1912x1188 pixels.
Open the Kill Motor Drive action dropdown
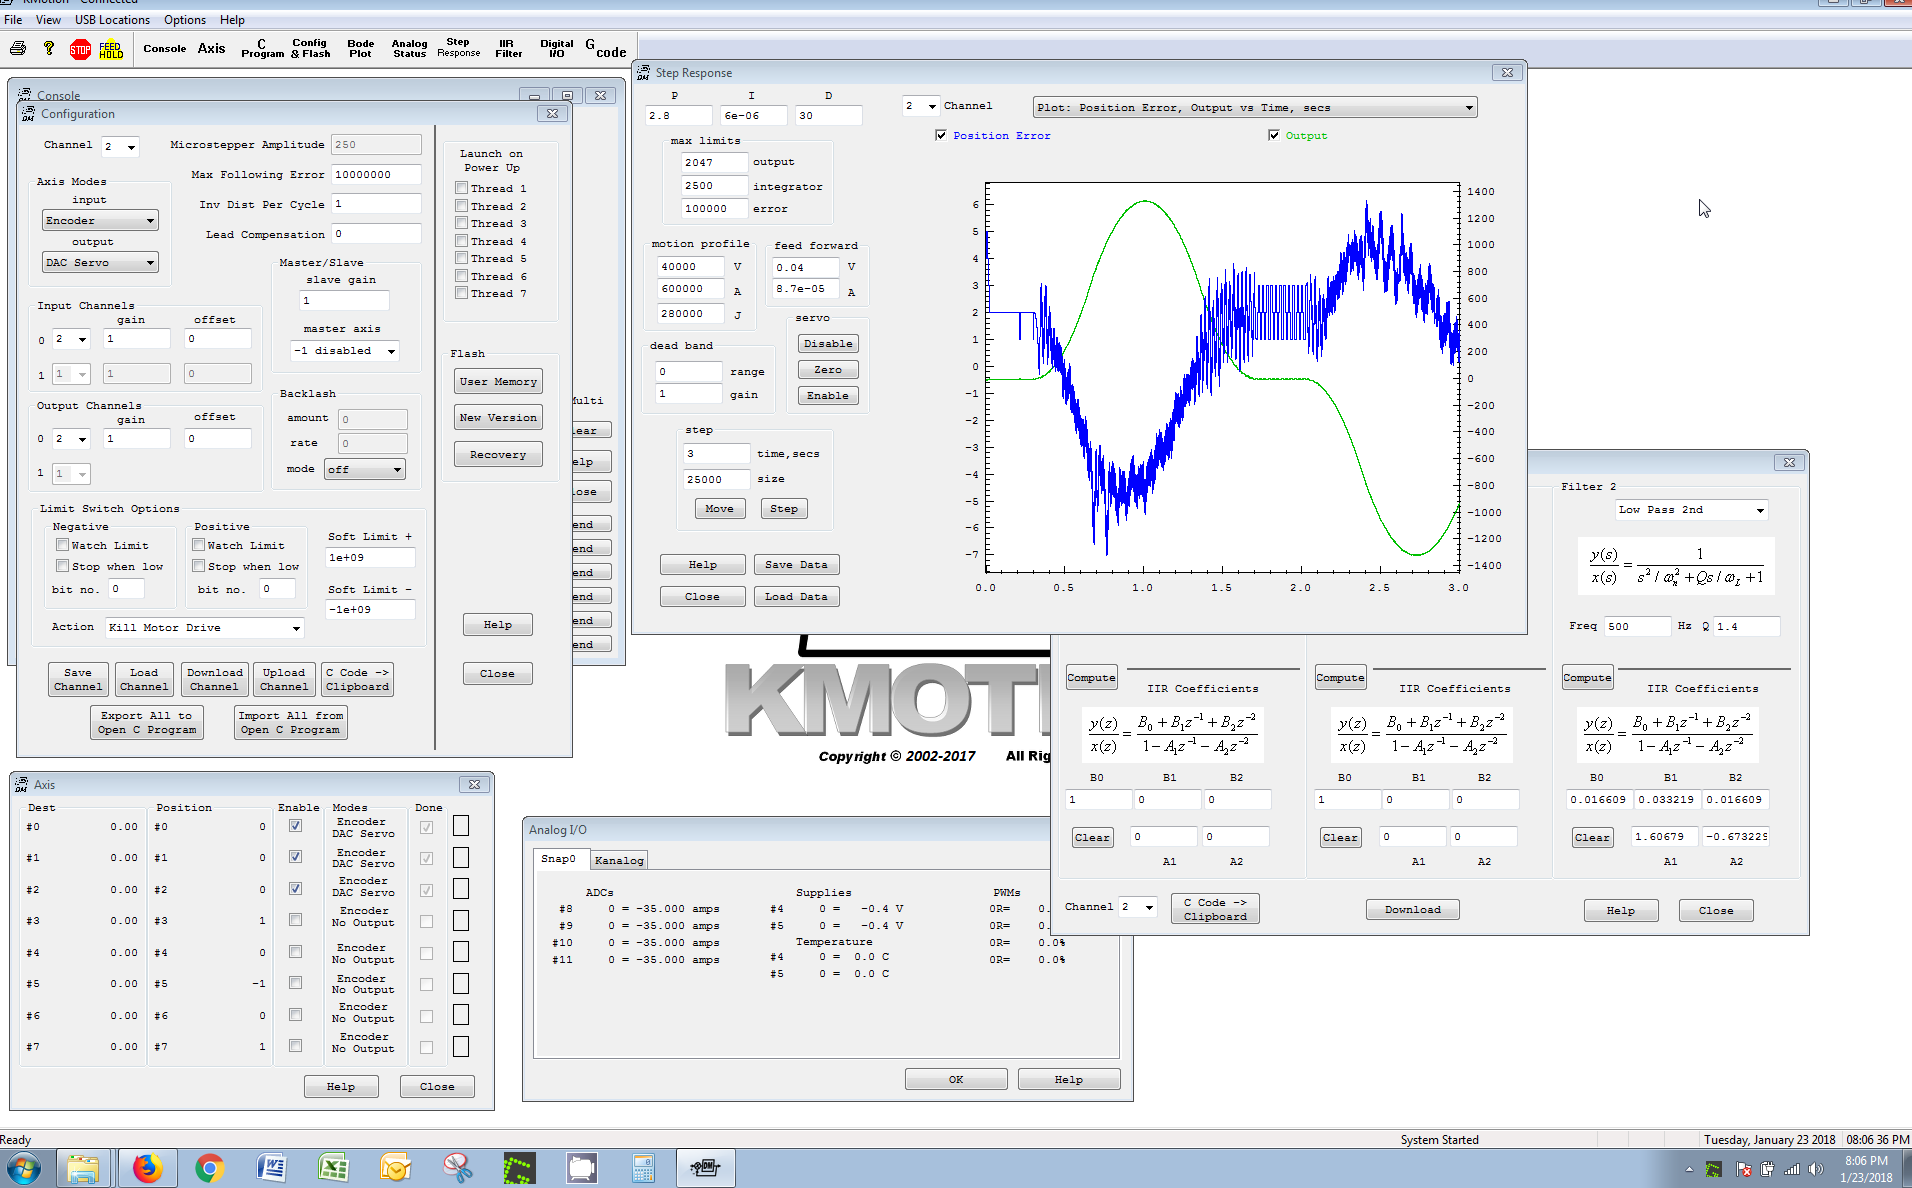point(204,628)
